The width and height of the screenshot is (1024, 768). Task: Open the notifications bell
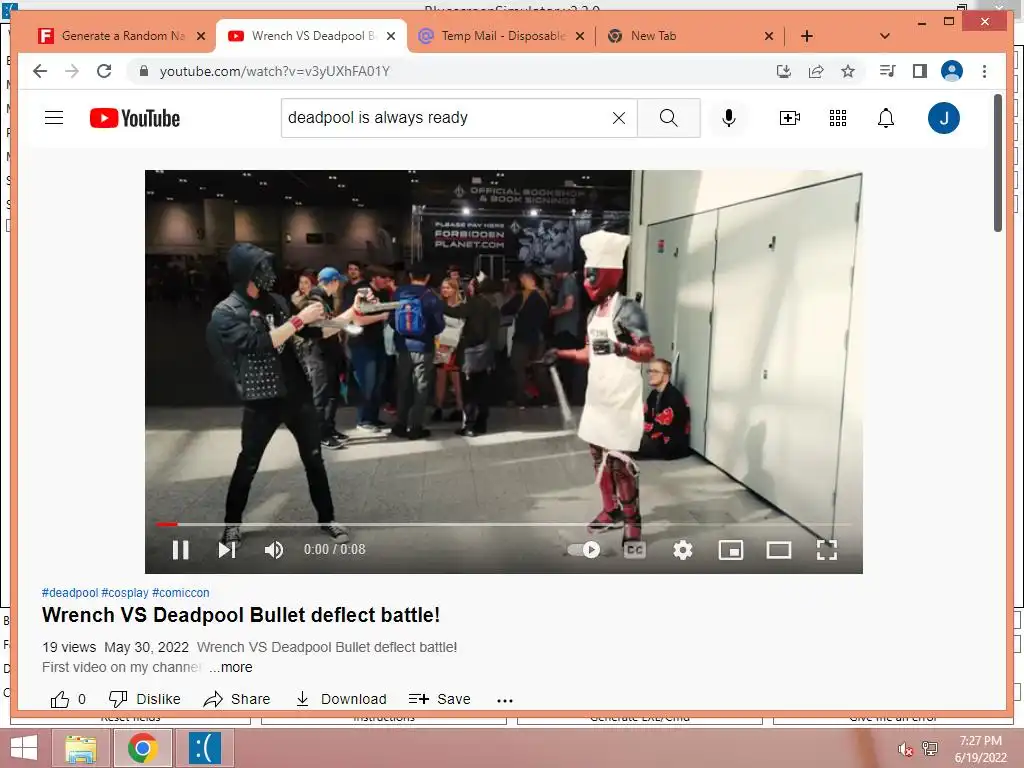(x=886, y=118)
